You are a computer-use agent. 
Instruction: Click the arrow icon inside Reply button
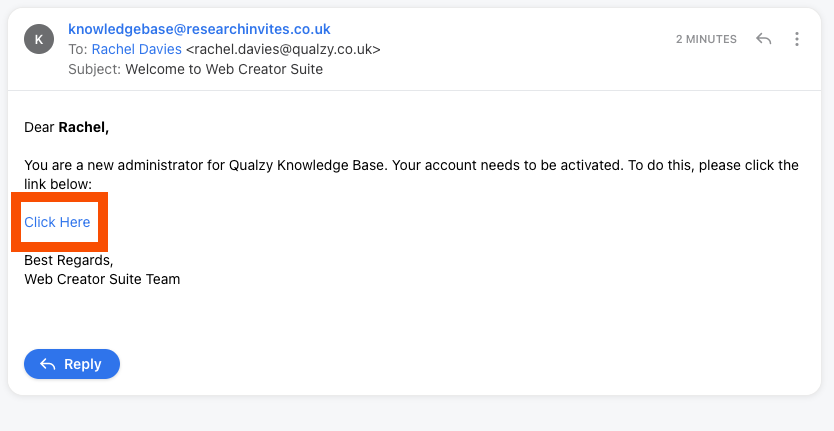coord(47,364)
